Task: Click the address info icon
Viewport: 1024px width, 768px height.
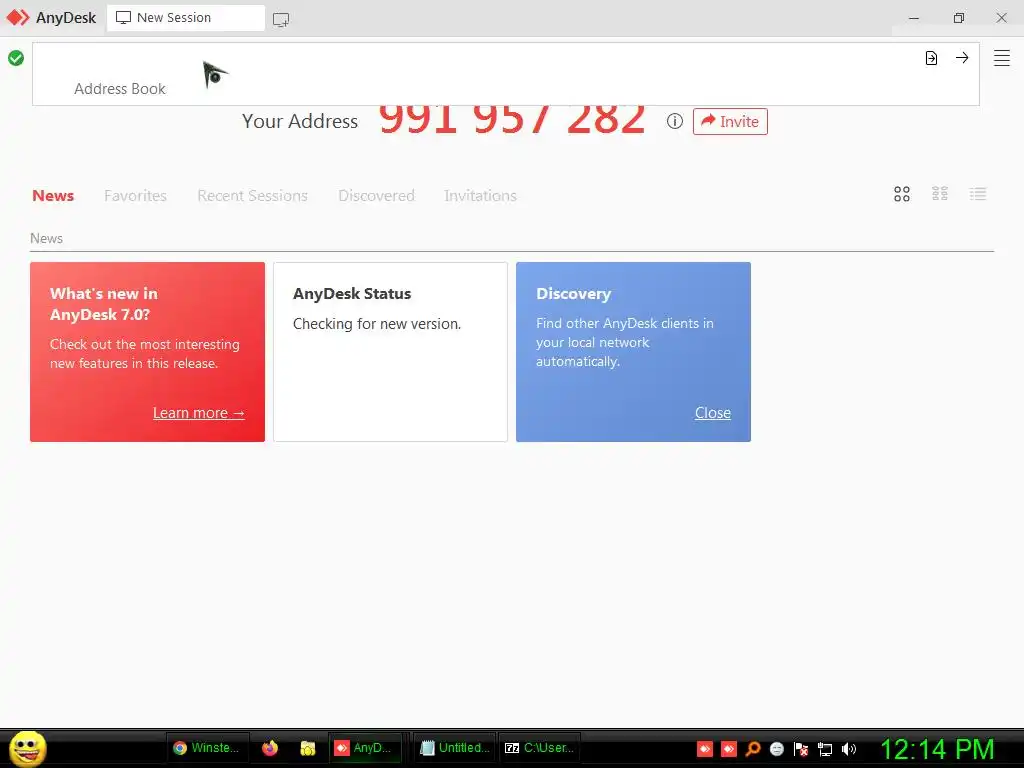Action: [675, 121]
